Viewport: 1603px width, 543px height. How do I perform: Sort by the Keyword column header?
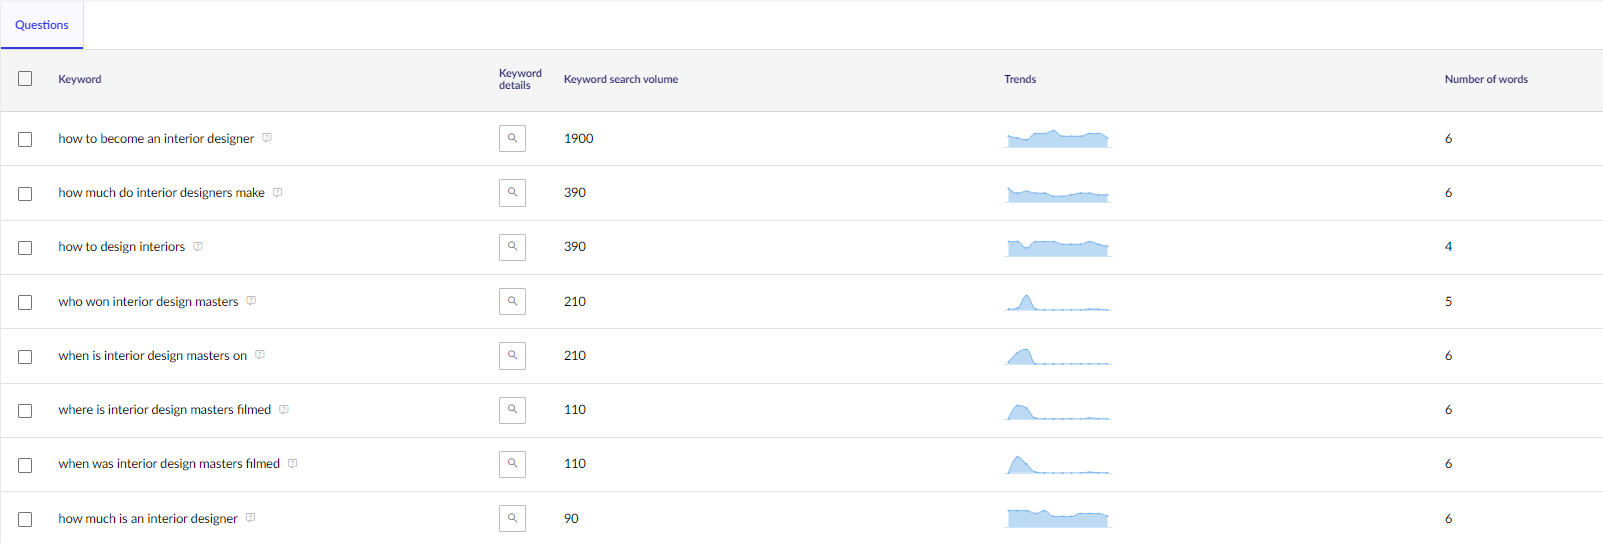pos(80,79)
